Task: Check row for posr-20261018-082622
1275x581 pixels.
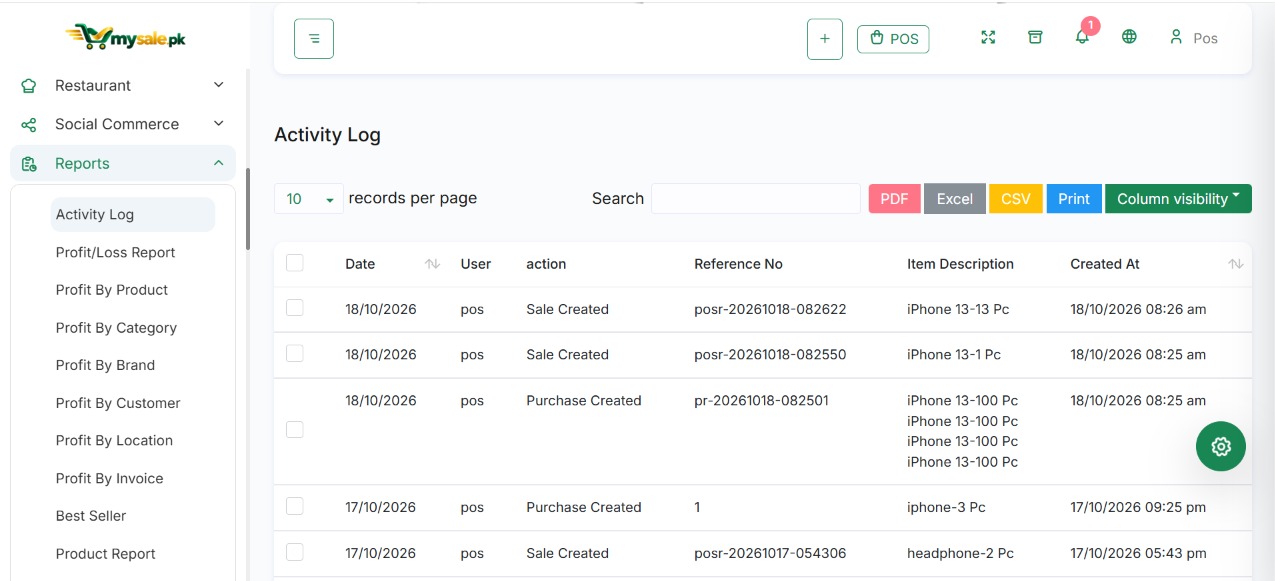Action: (295, 308)
